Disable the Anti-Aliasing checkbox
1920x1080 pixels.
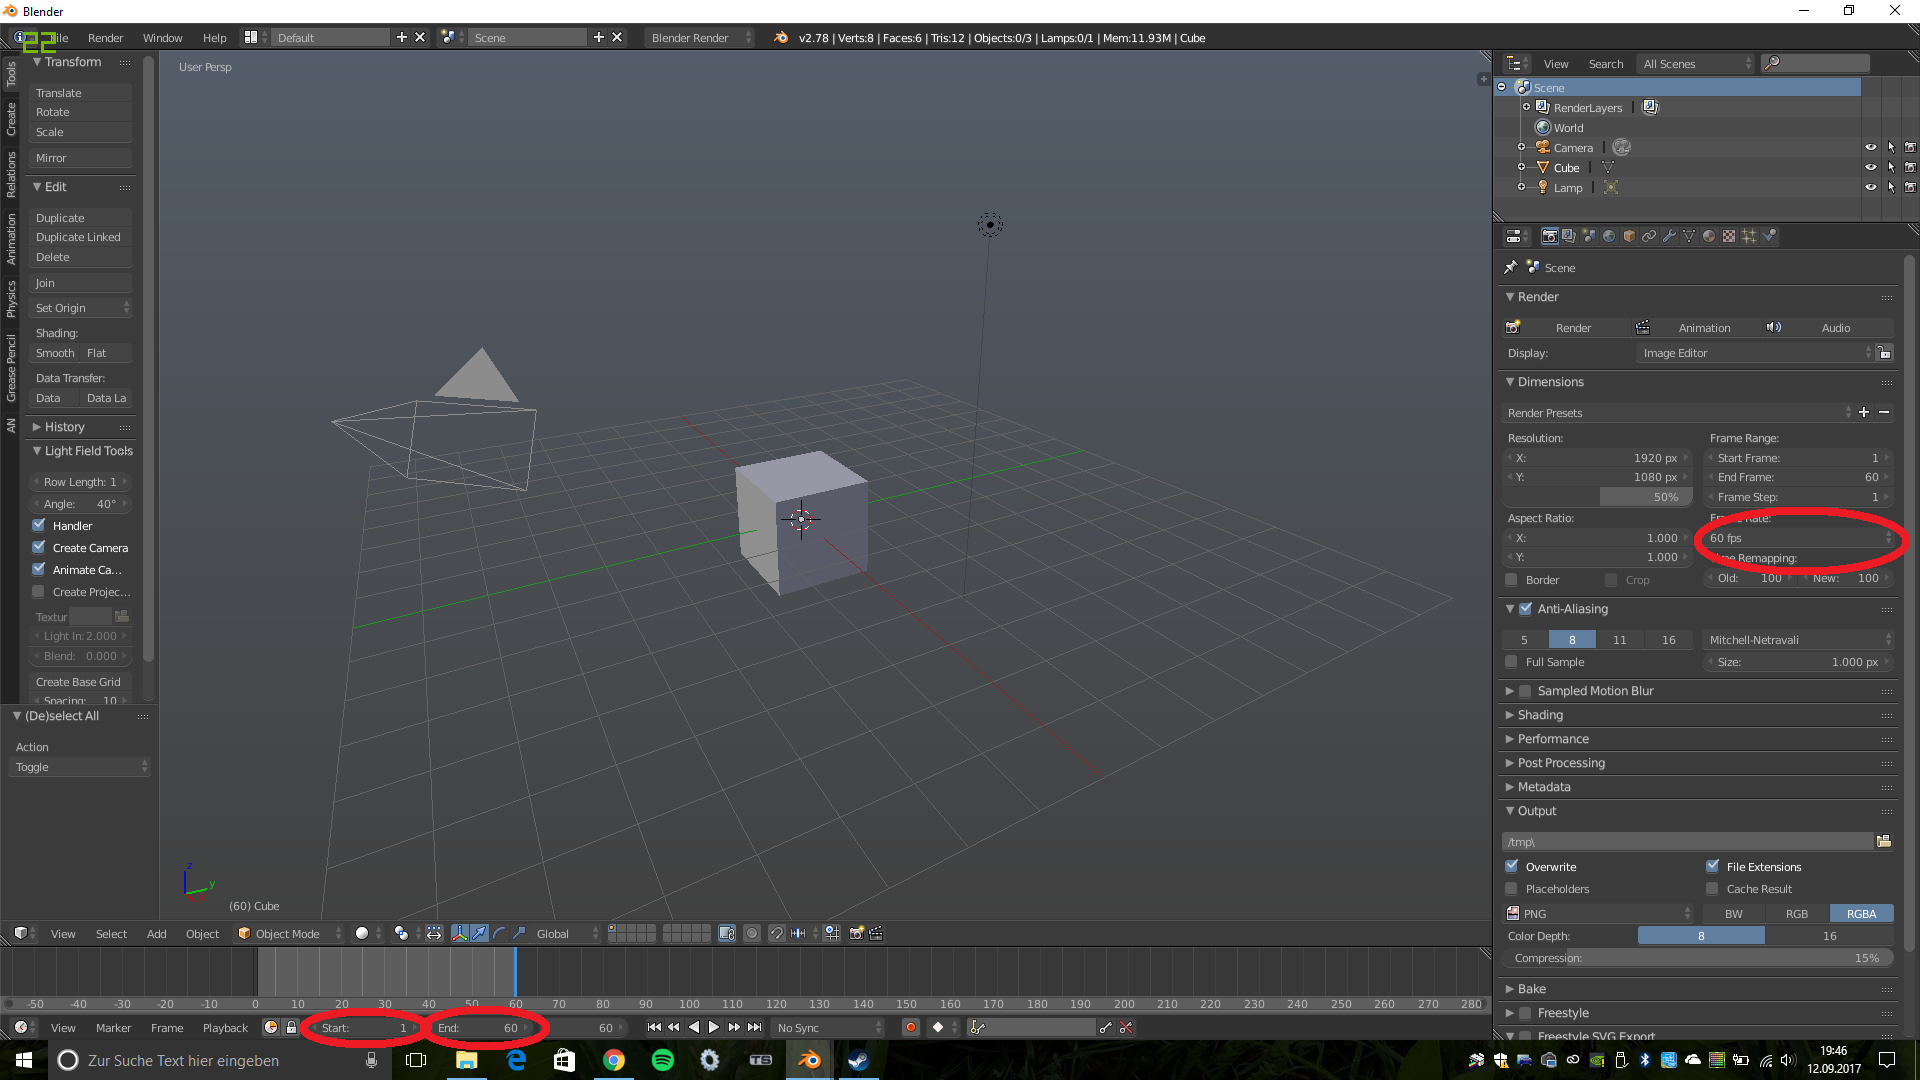click(1526, 608)
